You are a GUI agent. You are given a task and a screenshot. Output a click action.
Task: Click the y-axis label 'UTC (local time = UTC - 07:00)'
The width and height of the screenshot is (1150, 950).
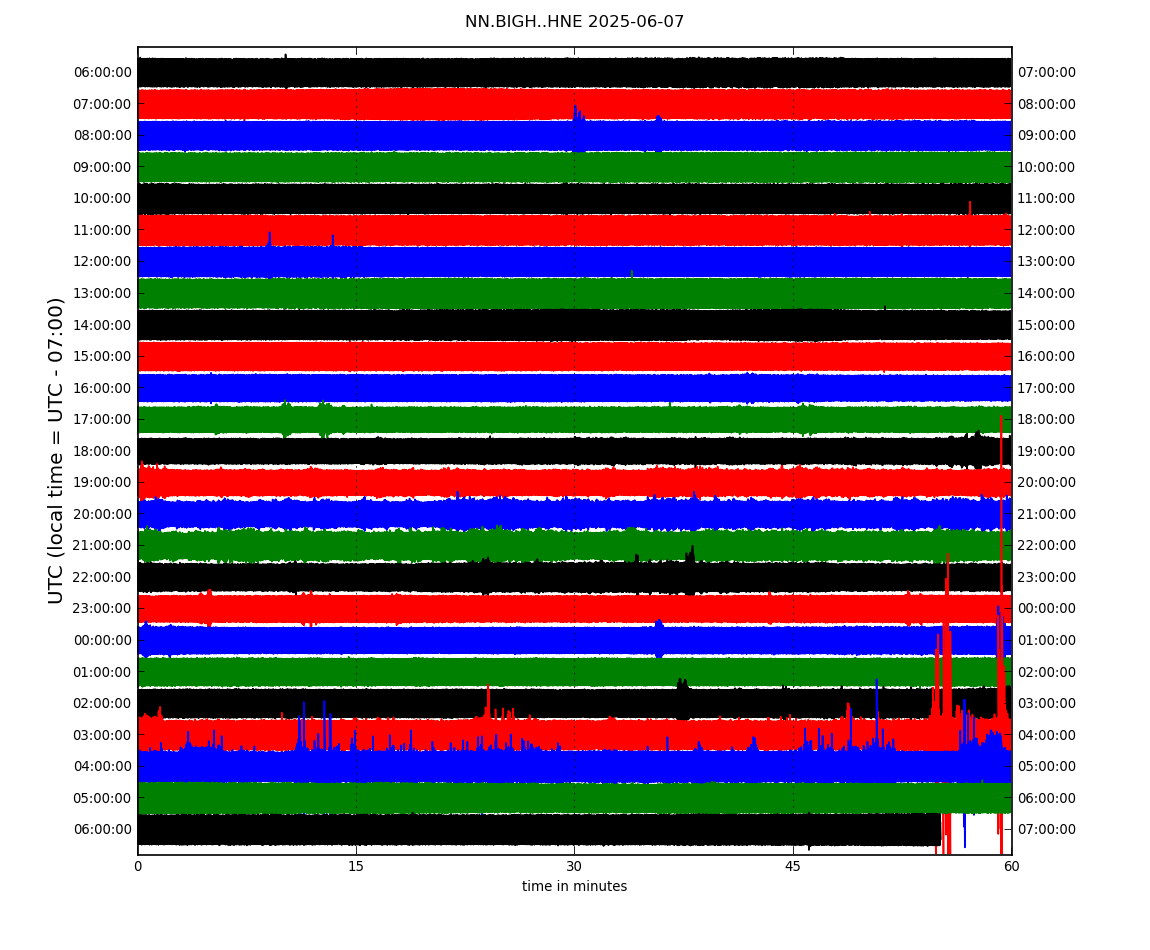coord(56,450)
